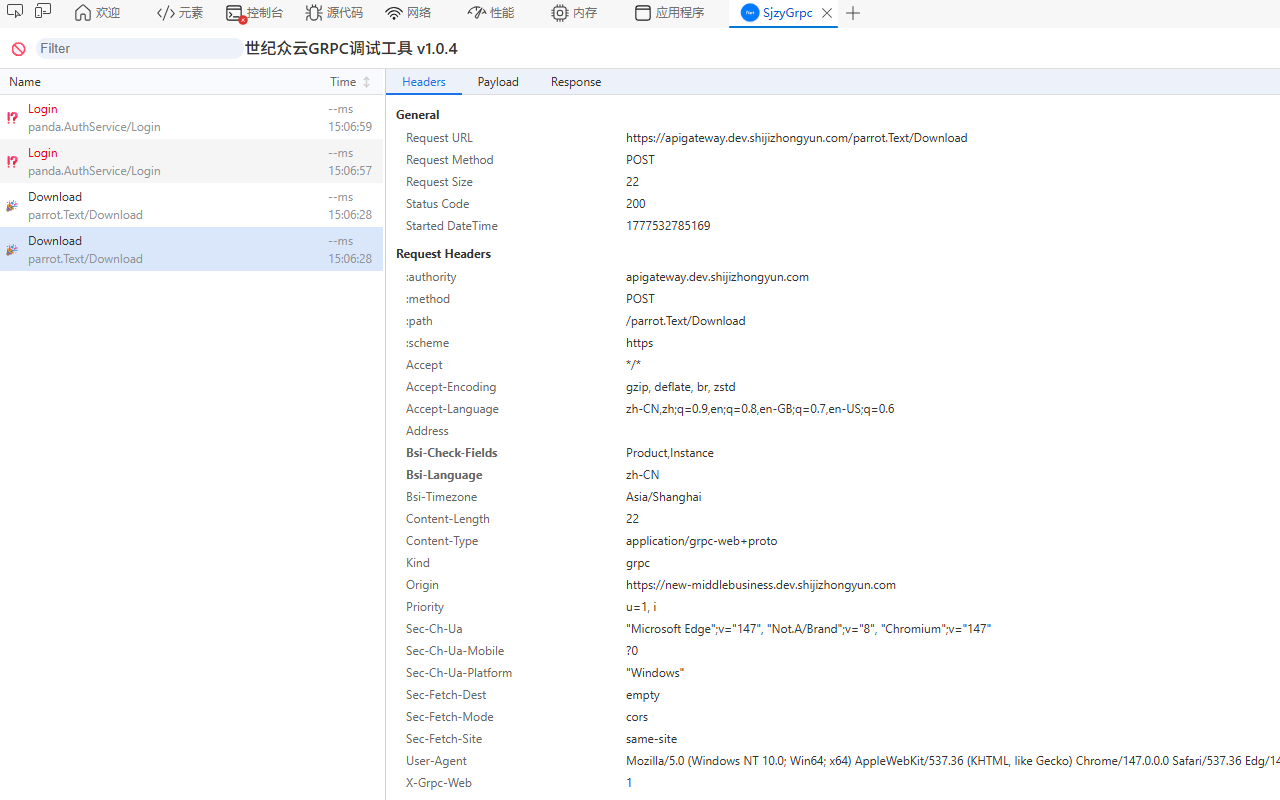Click the Kind value grpc

click(638, 563)
